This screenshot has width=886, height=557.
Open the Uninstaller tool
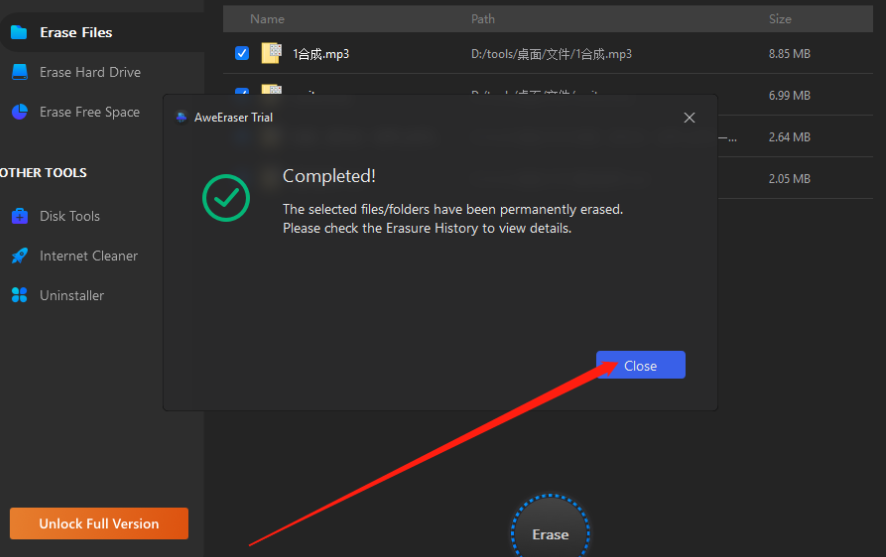[x=72, y=295]
